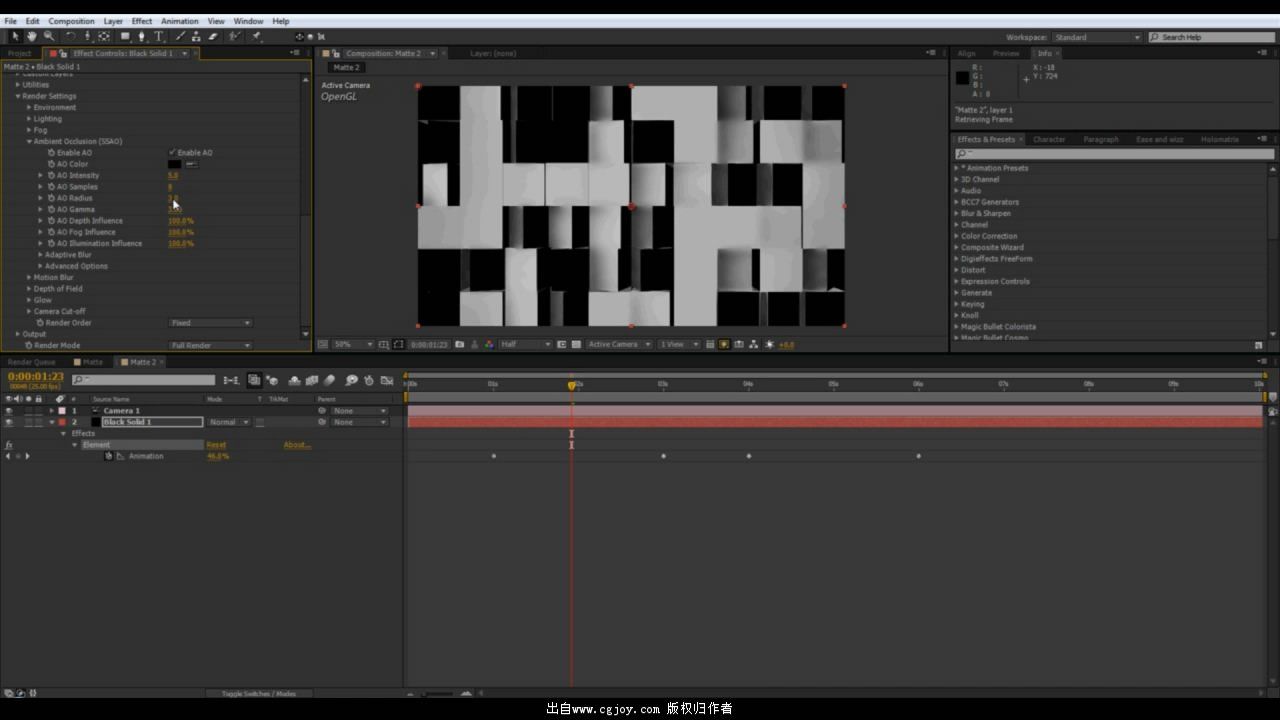Open the Render Order Fixed dropdown
The image size is (1280, 720).
(x=210, y=323)
